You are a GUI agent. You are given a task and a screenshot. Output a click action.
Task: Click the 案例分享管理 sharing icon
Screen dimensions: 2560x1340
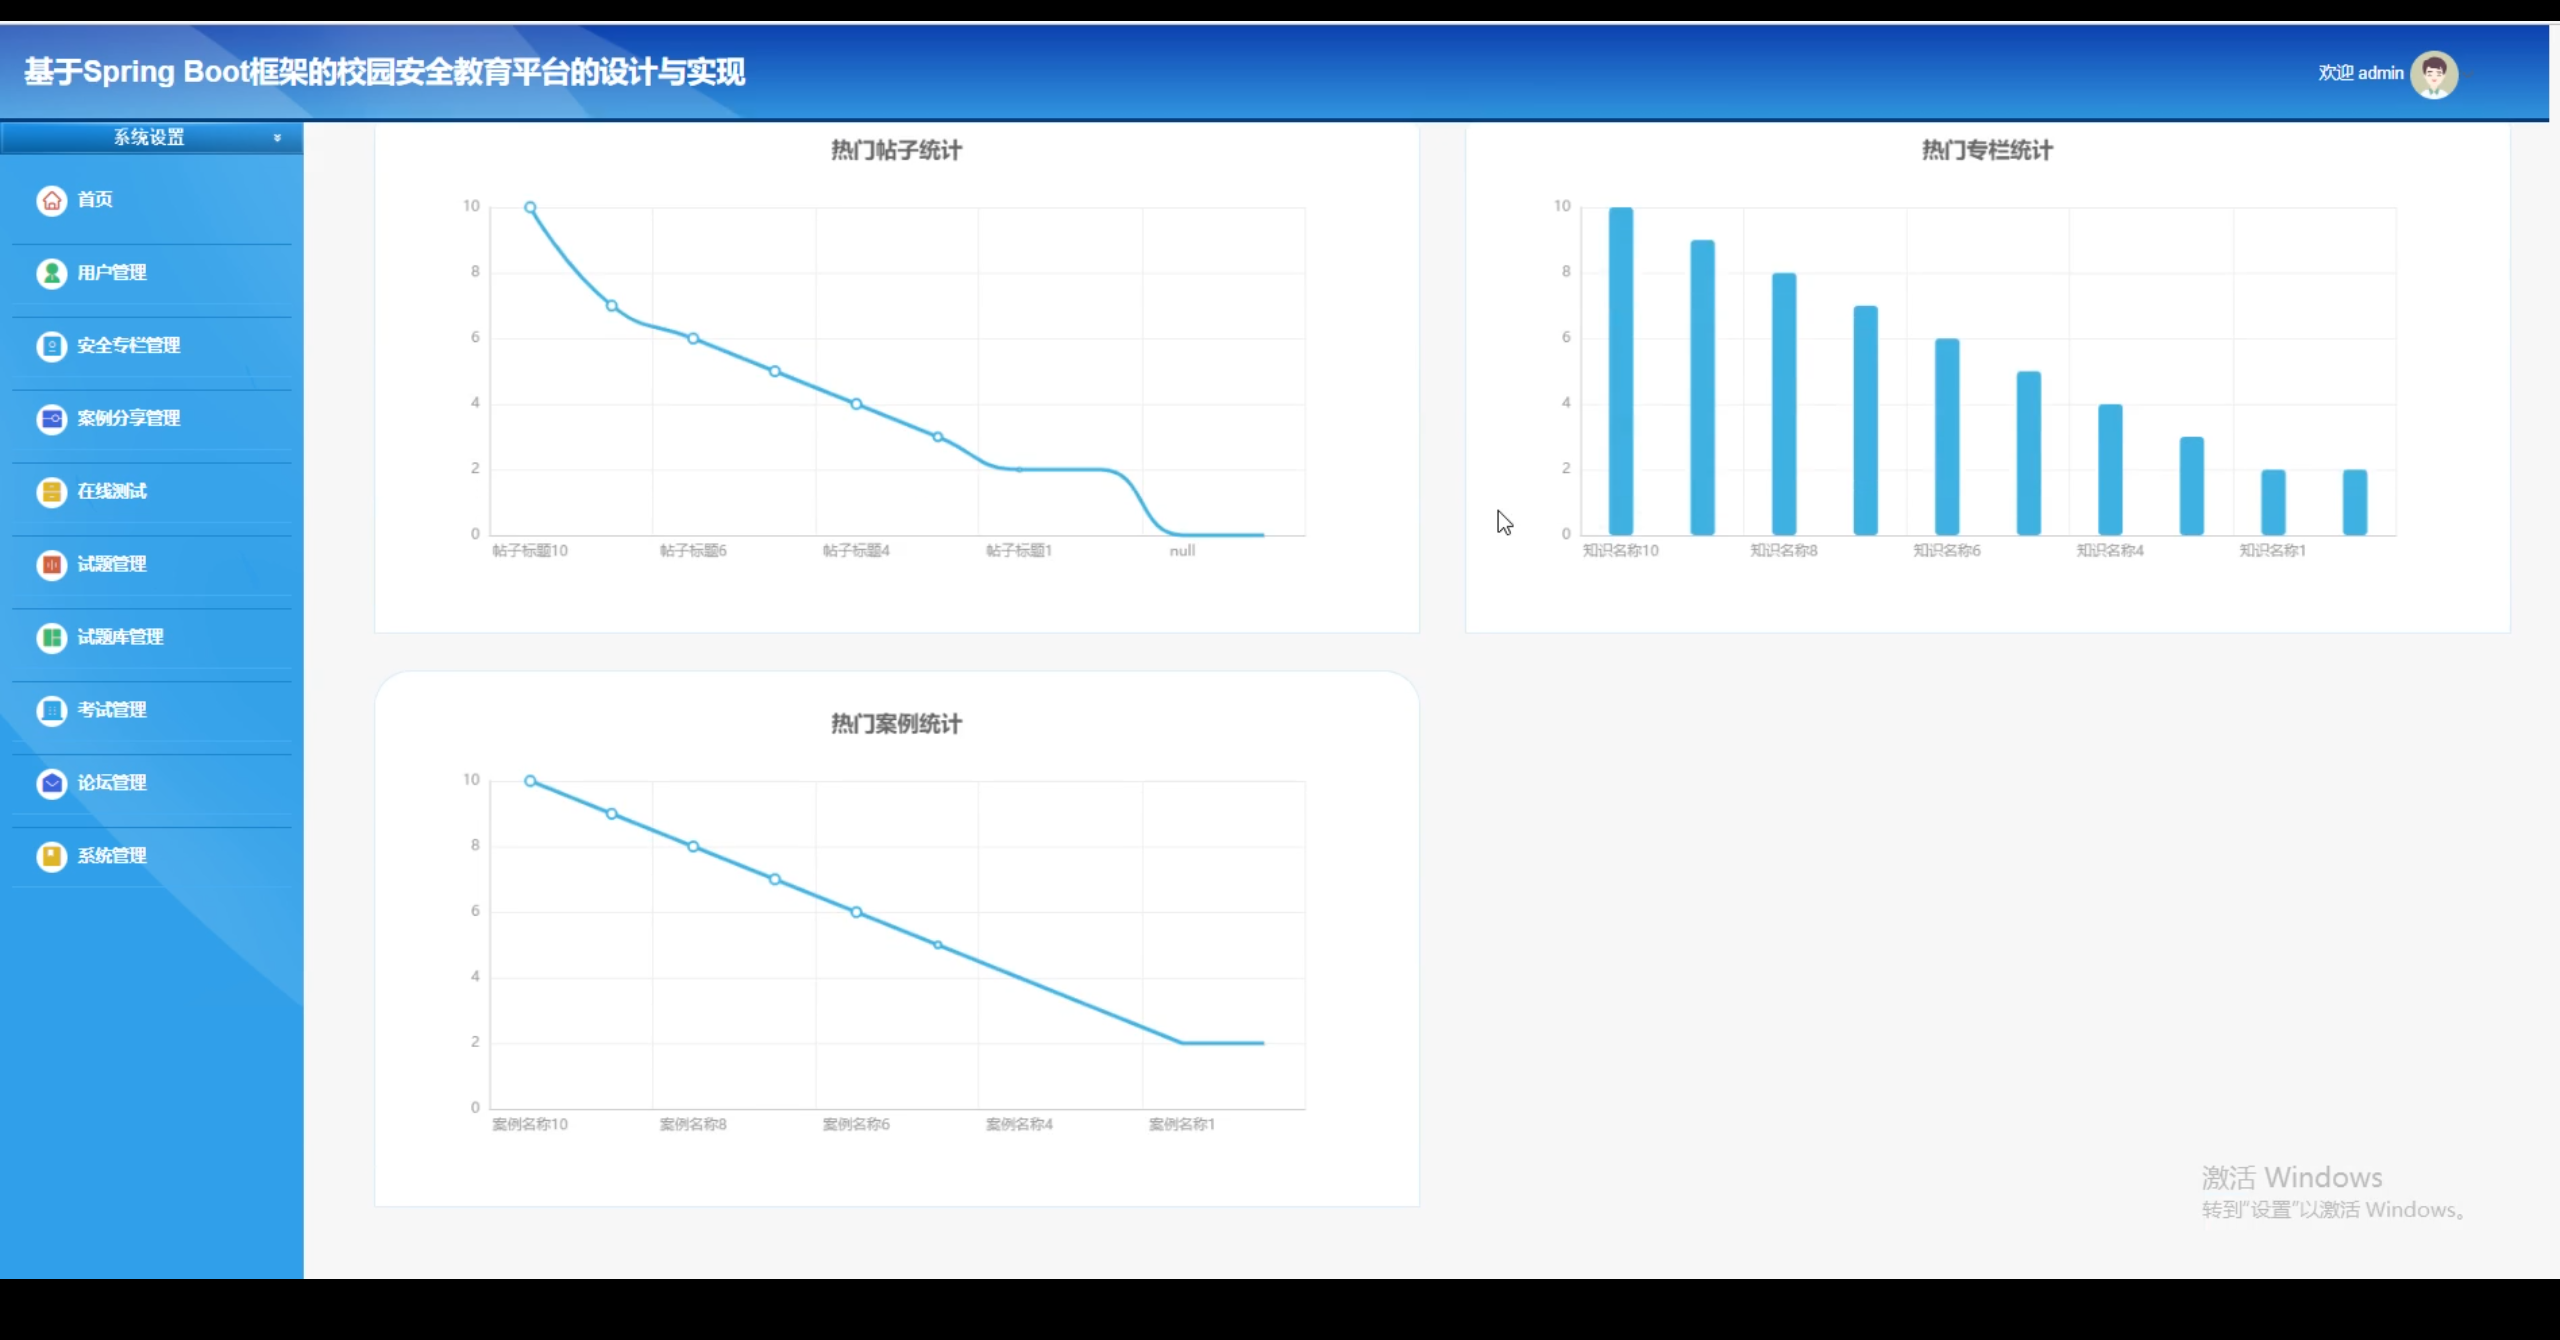coord(51,419)
